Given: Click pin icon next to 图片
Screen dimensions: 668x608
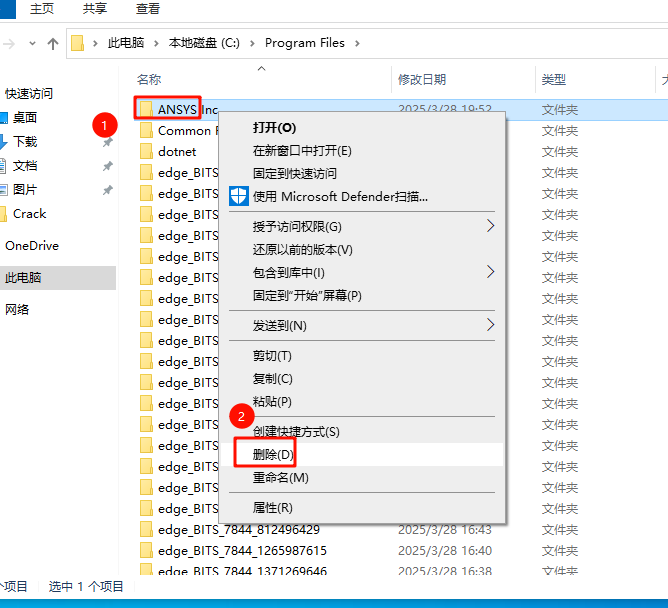Looking at the screenshot, I should tap(108, 190).
